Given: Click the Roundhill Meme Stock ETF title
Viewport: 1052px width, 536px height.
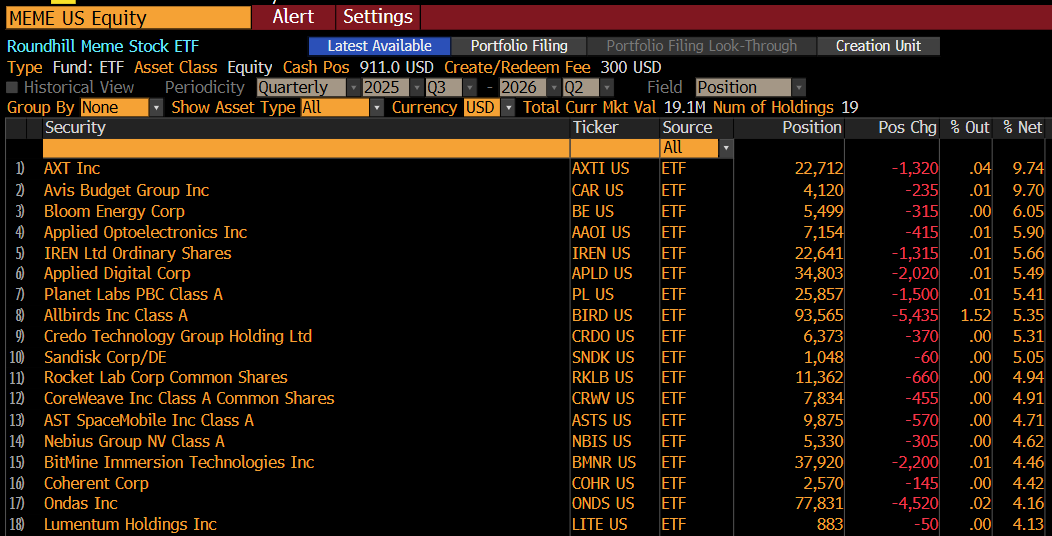Looking at the screenshot, I should tap(103, 46).
